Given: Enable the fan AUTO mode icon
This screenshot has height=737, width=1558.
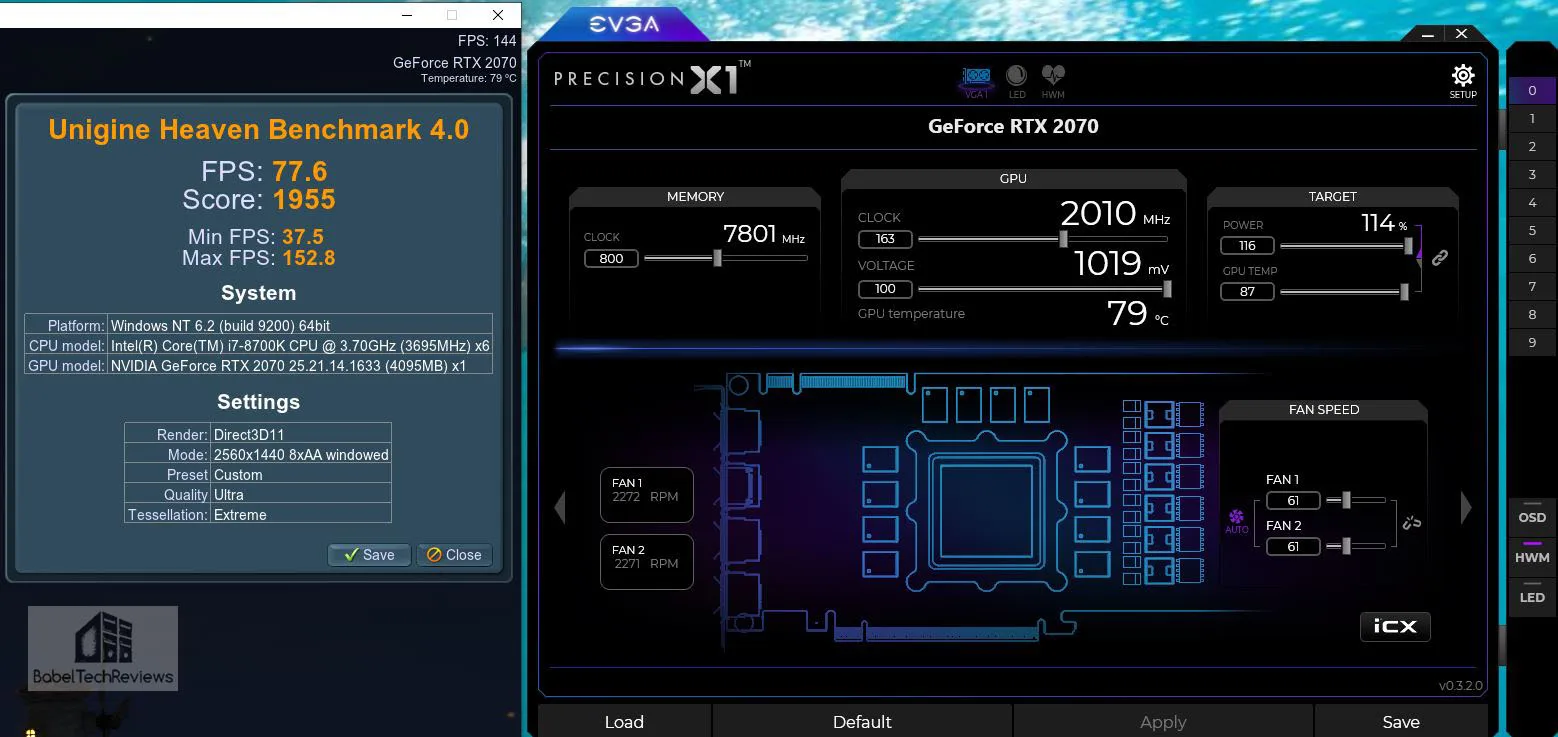Looking at the screenshot, I should (x=1237, y=520).
